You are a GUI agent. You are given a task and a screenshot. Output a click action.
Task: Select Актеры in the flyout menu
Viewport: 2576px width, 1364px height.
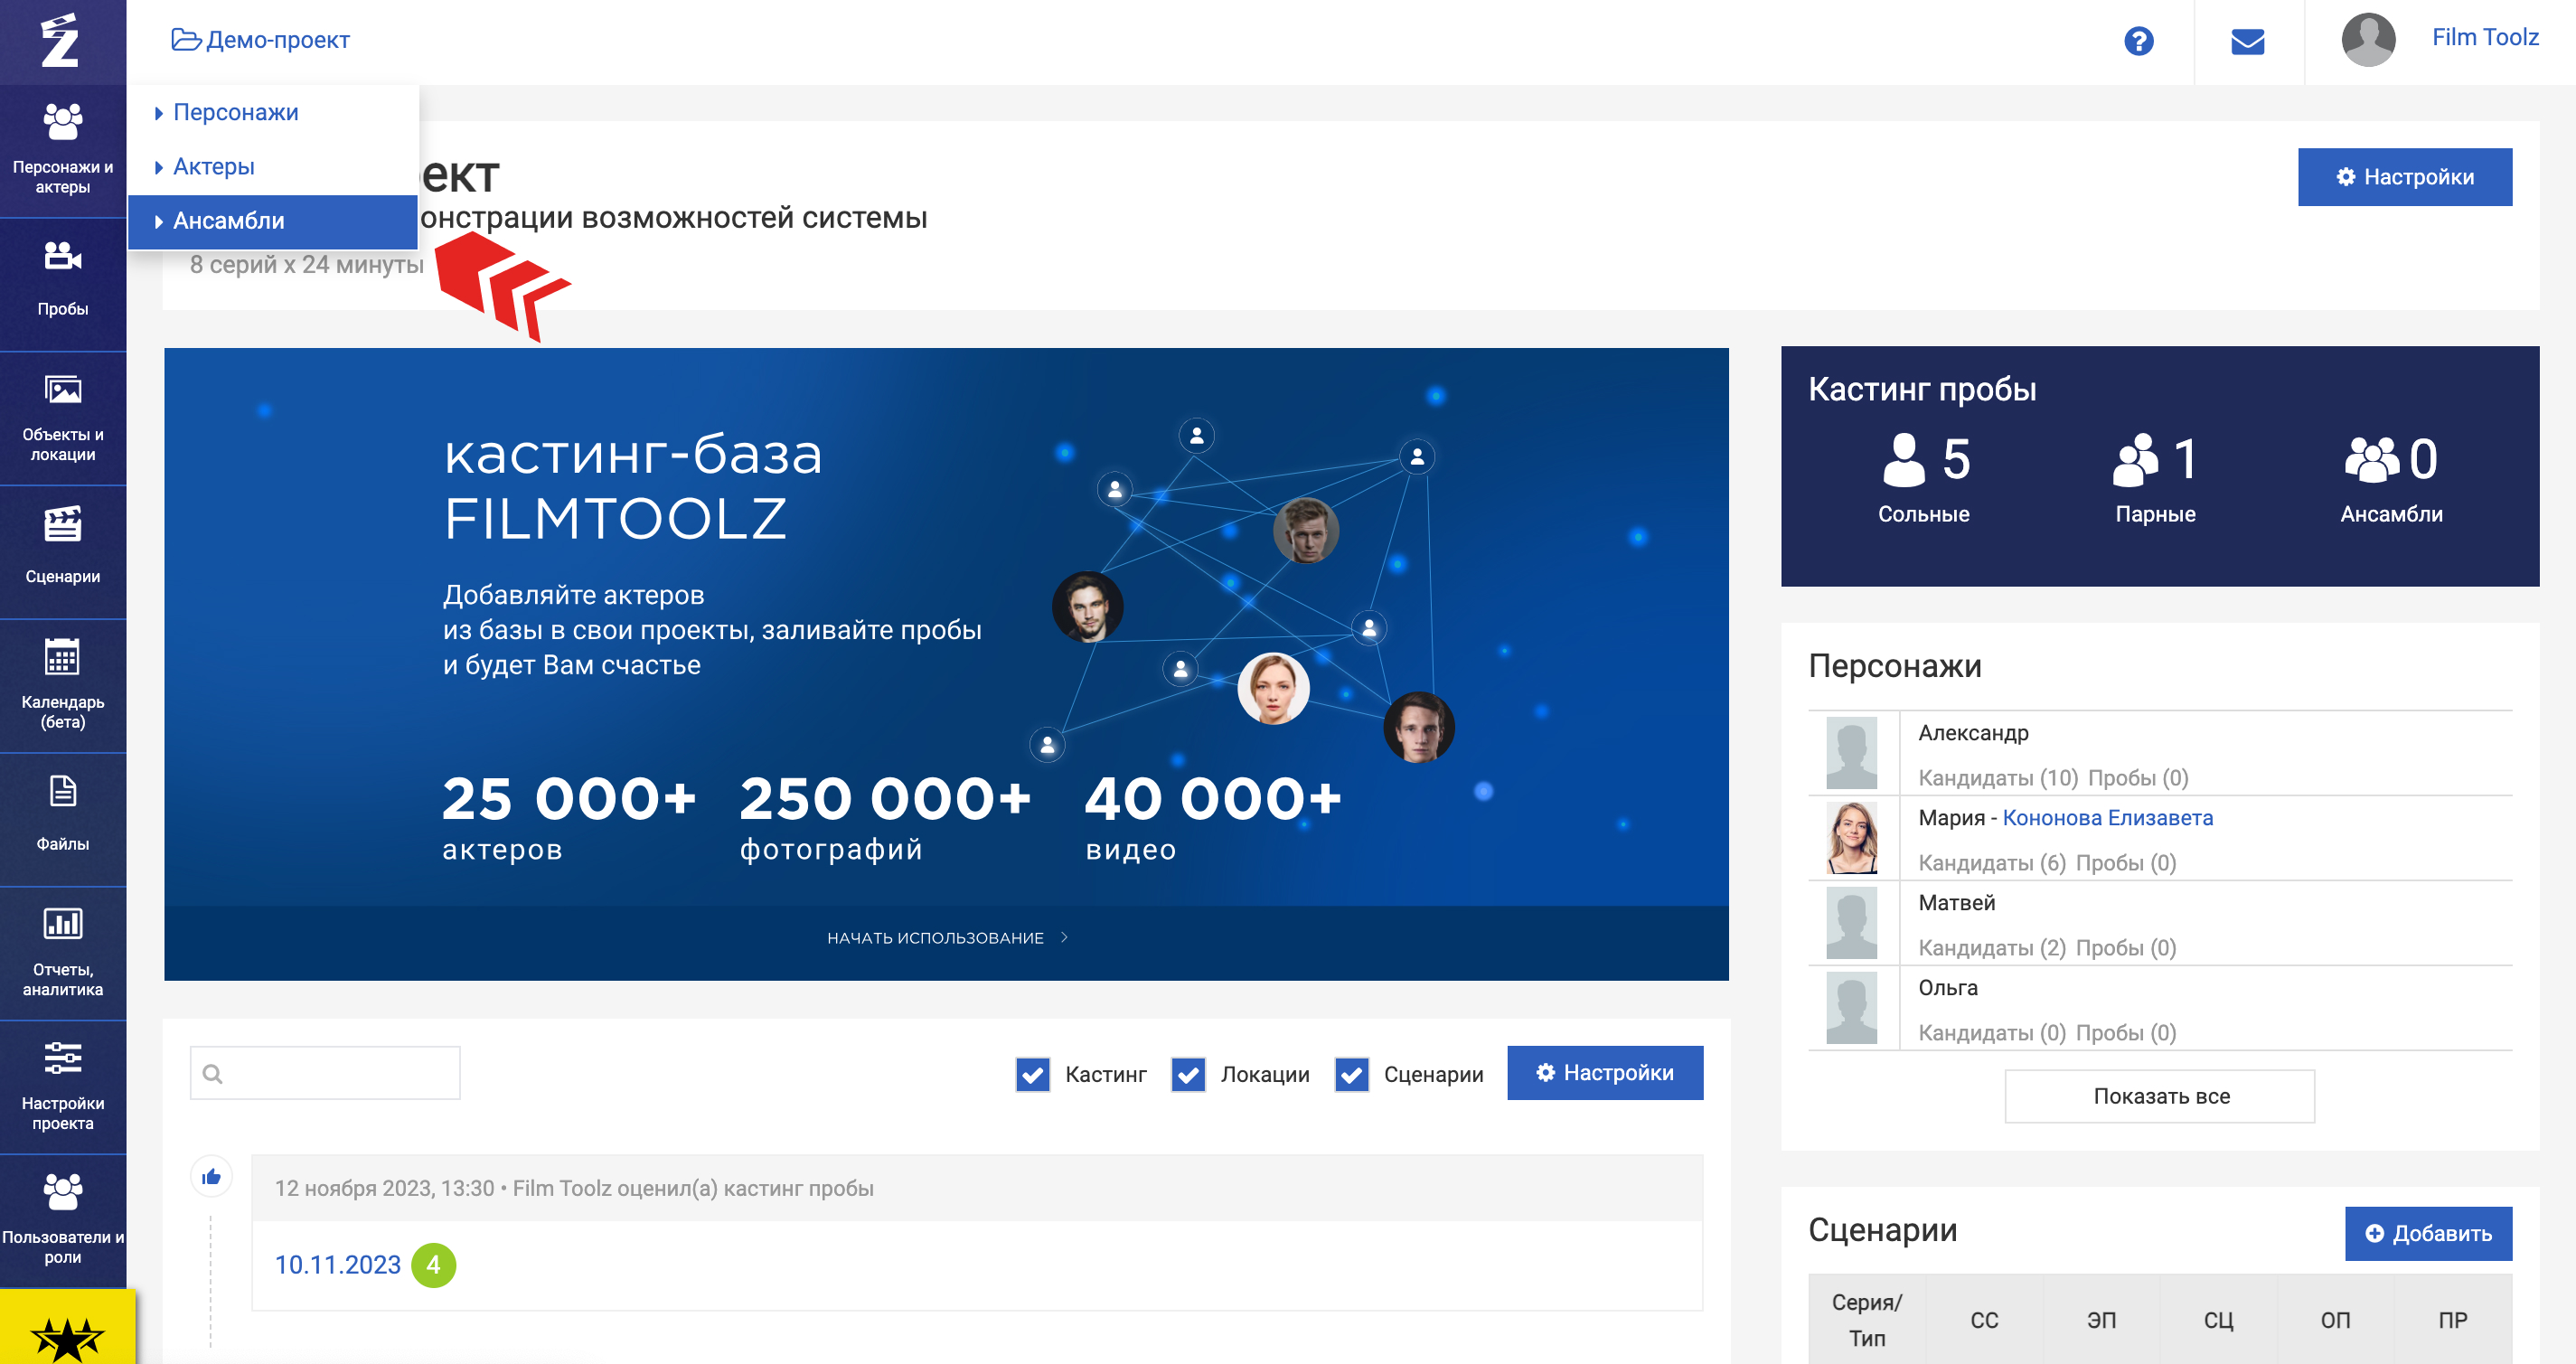(x=273, y=166)
